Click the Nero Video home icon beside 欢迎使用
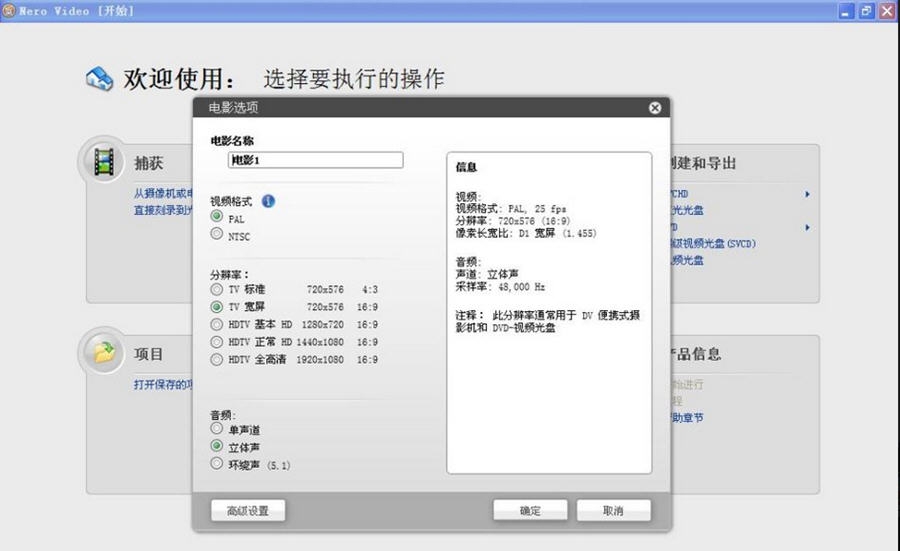Viewport: 900px width, 551px height. coord(100,79)
